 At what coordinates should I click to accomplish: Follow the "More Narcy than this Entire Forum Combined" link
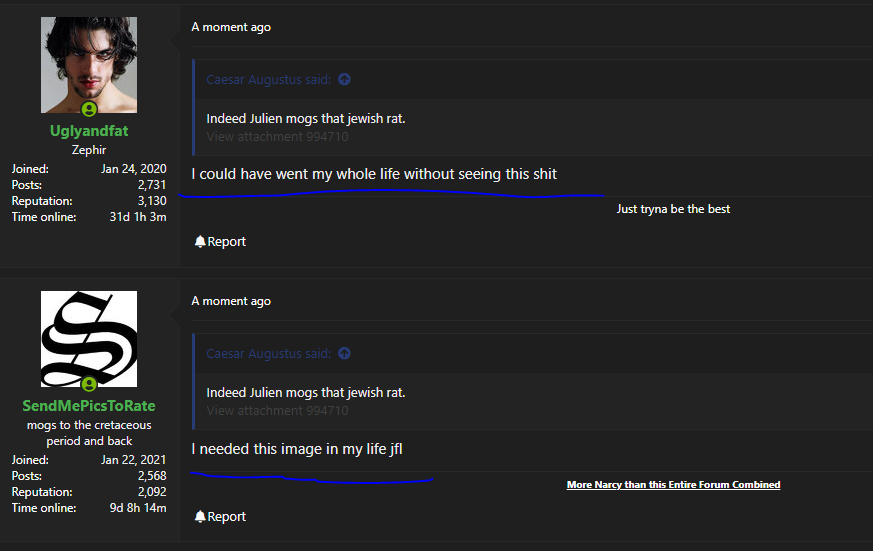tap(673, 485)
